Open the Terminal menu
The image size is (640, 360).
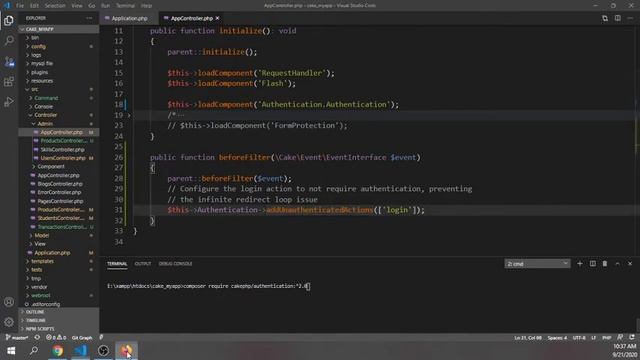(125, 6)
